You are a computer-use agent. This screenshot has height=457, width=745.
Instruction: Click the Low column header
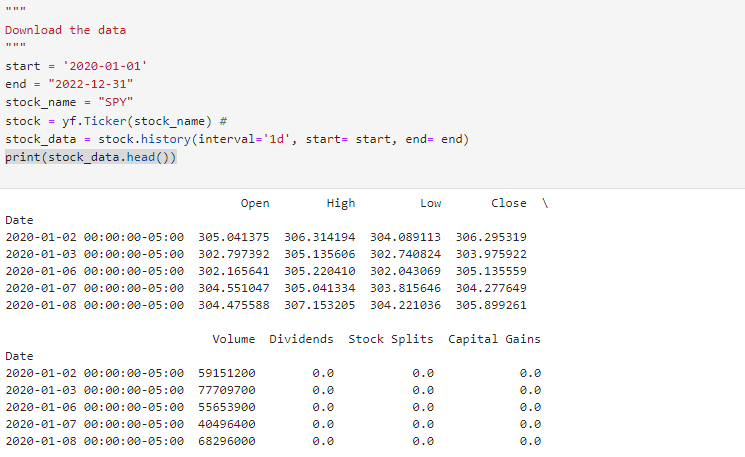[430, 203]
